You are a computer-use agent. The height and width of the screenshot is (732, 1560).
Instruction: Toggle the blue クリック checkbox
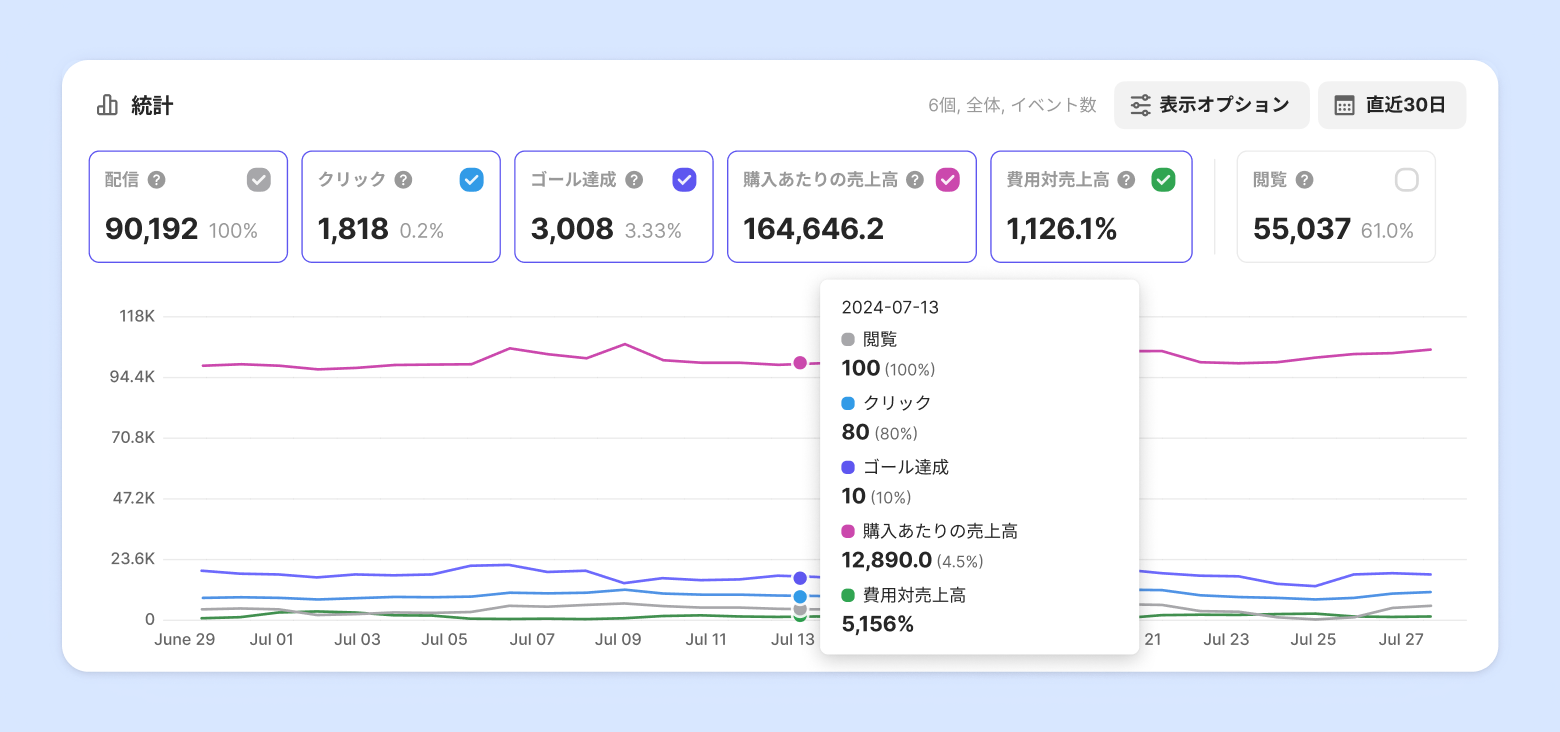(472, 180)
